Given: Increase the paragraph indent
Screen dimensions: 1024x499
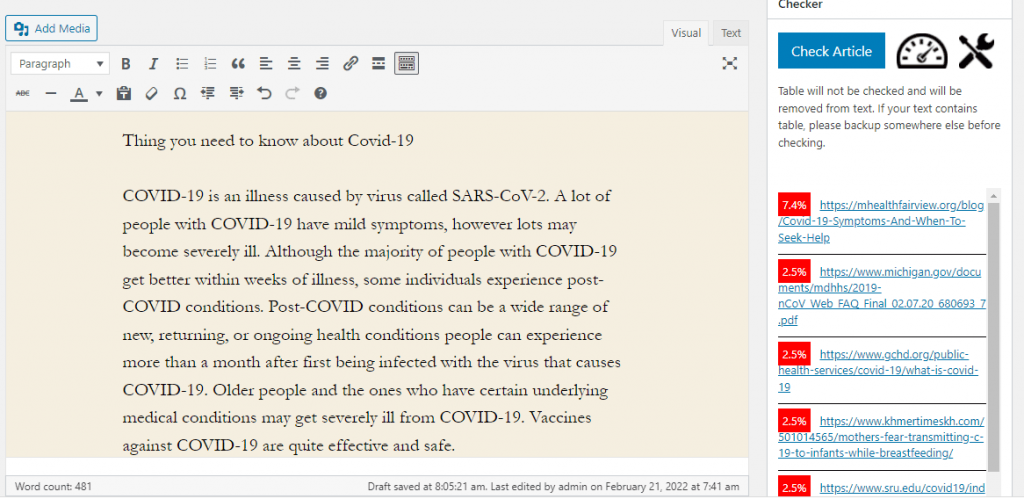Looking at the screenshot, I should (x=236, y=93).
